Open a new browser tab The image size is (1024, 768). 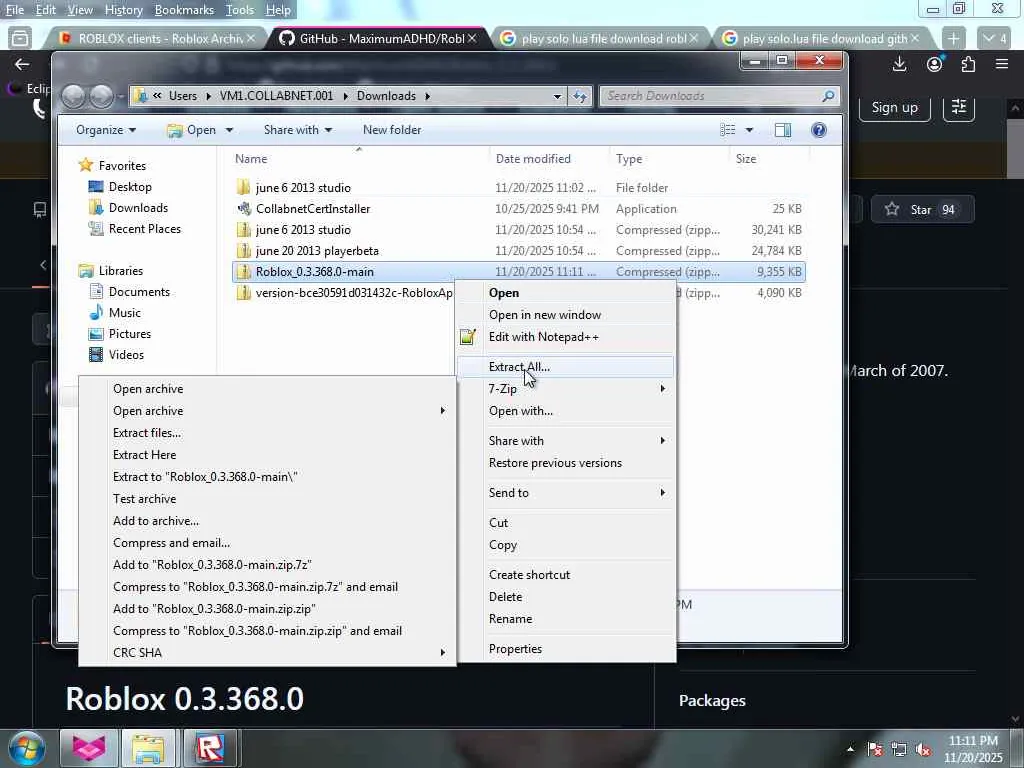point(953,39)
